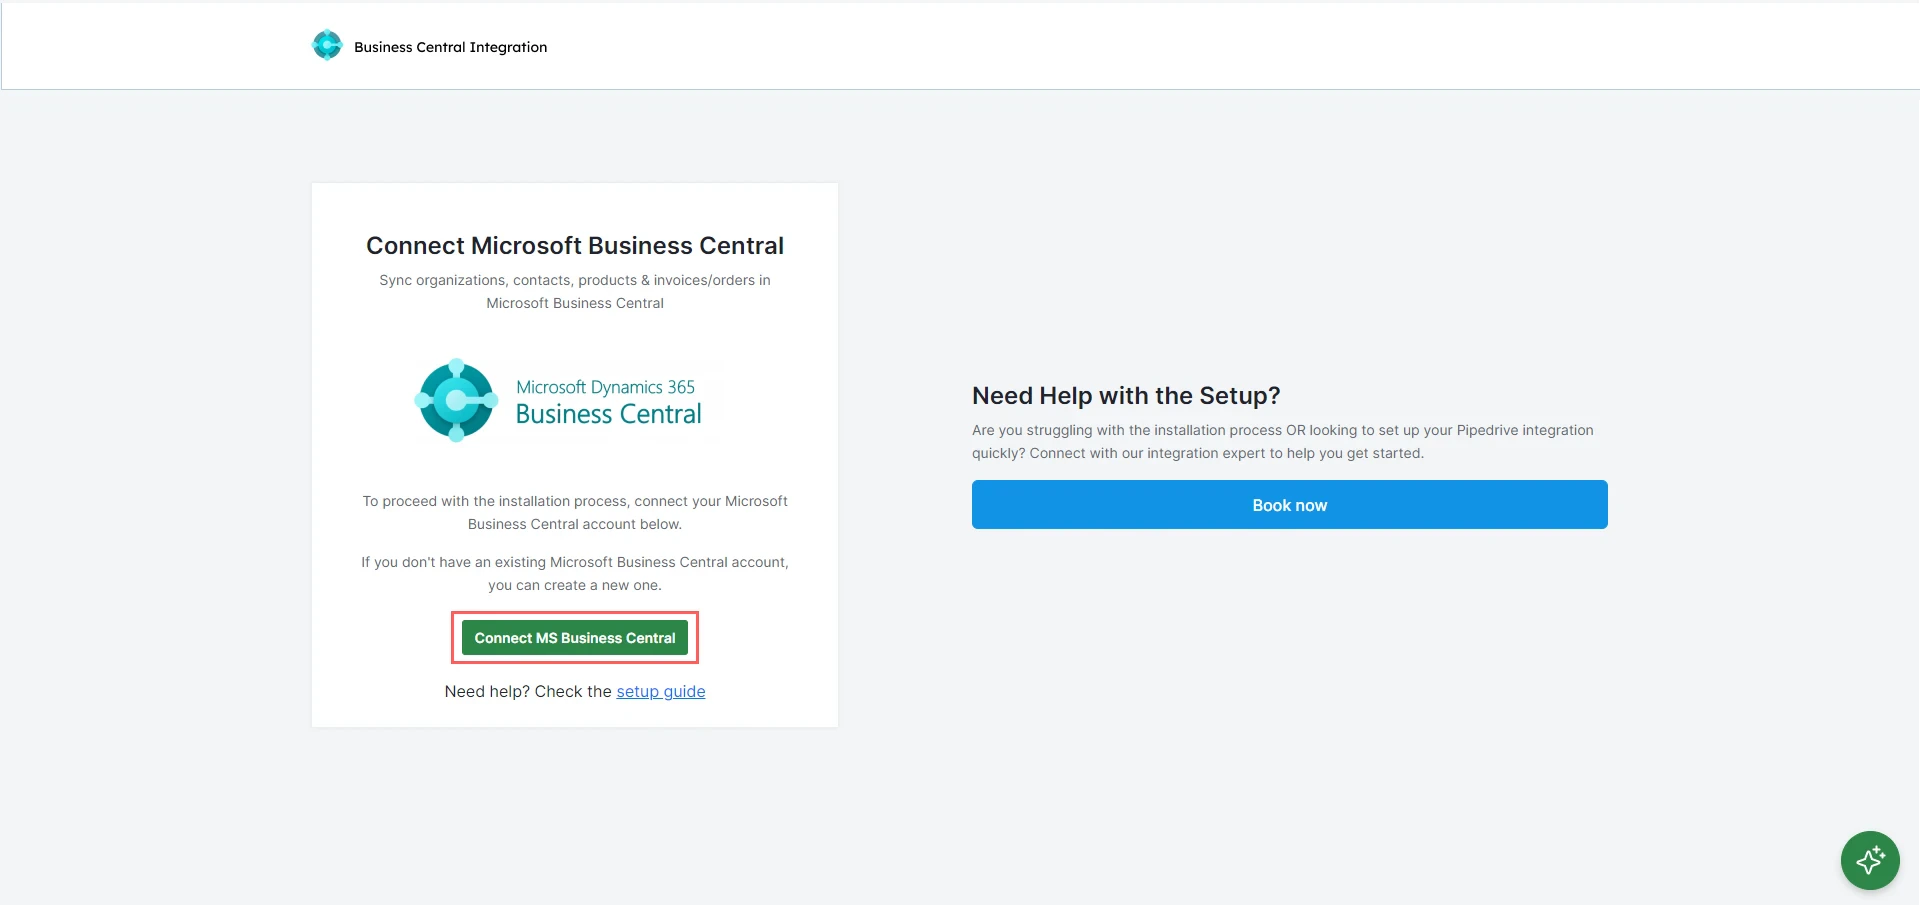
Task: Click the Business Central logo in header
Action: (327, 45)
